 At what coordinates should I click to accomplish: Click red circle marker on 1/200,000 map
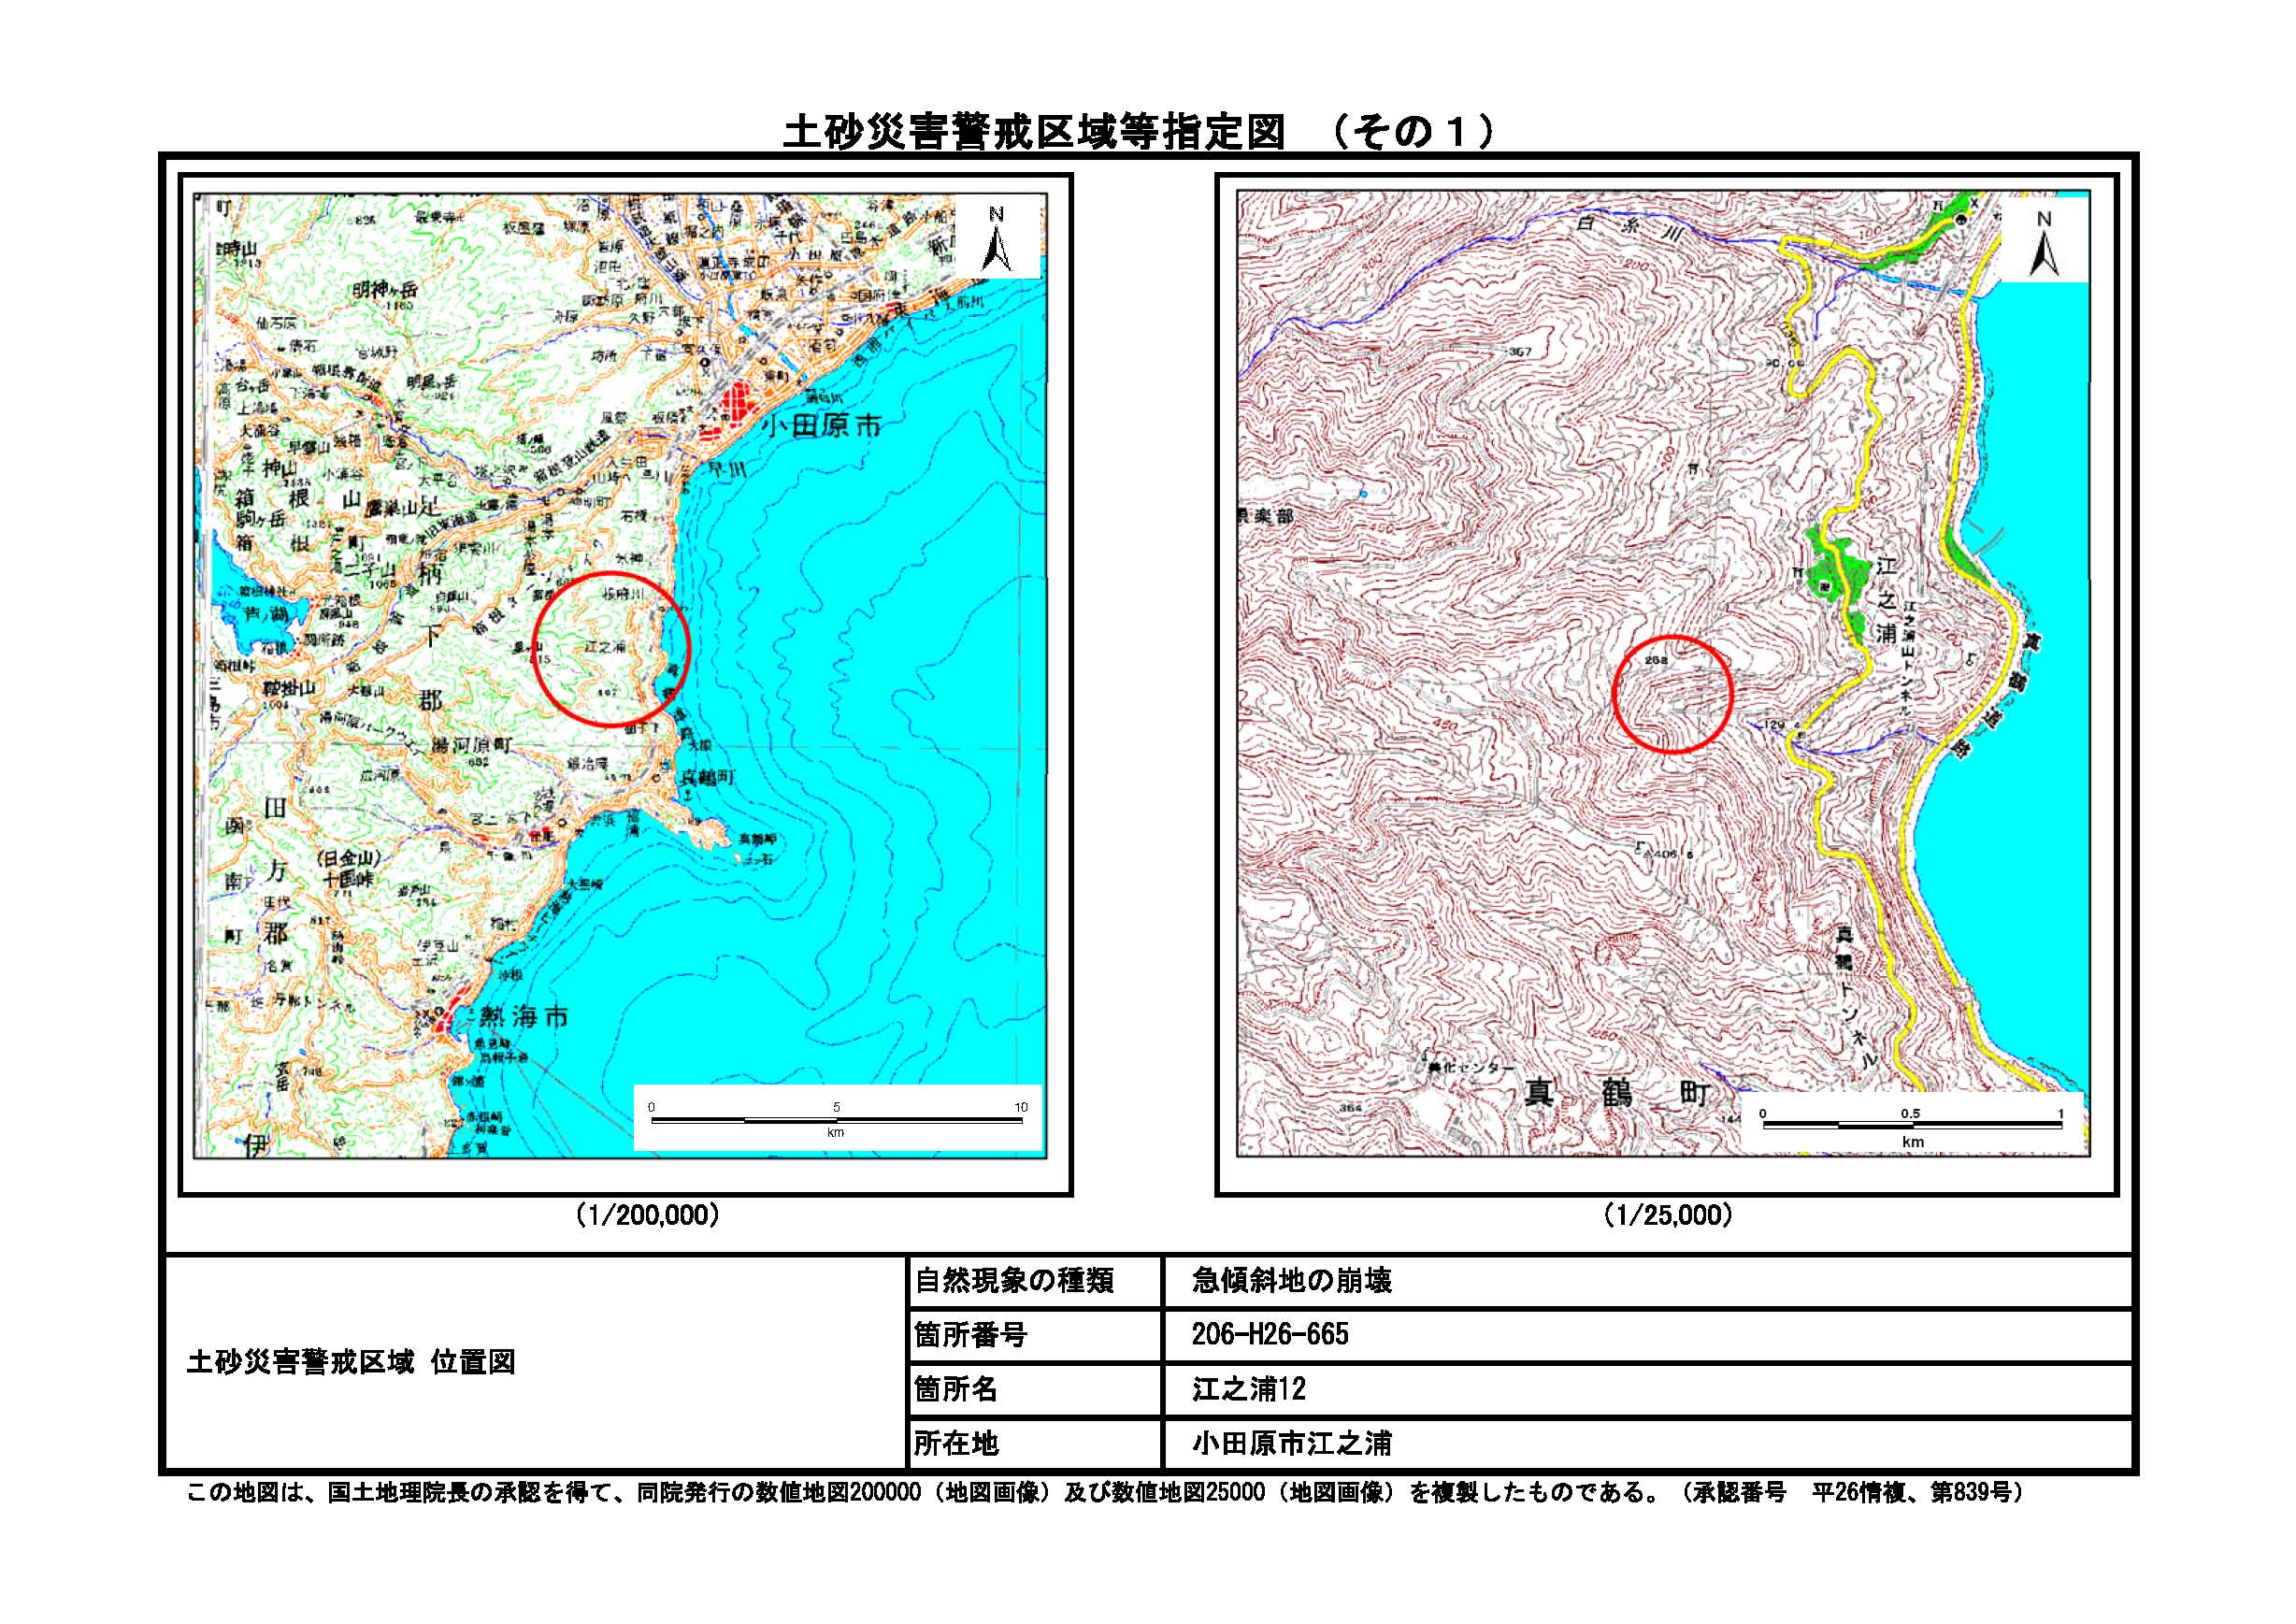(611, 648)
